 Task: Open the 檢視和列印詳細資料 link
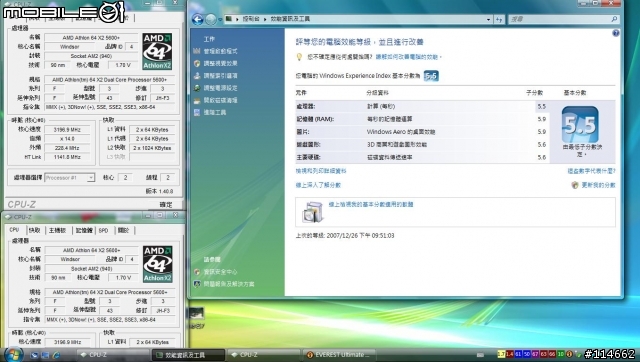(321, 171)
